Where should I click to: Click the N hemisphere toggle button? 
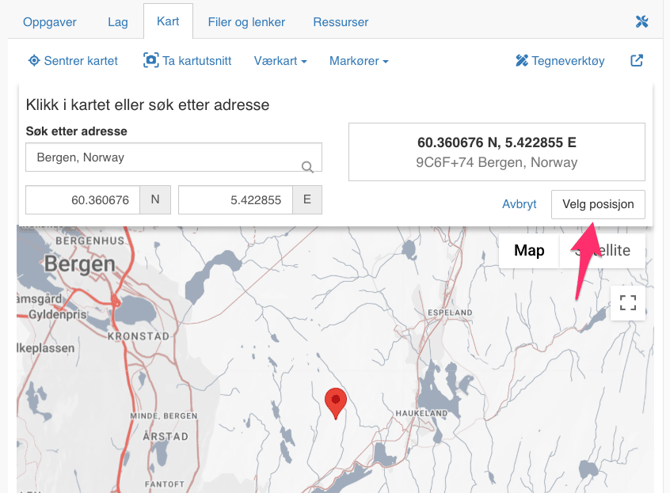(x=155, y=200)
